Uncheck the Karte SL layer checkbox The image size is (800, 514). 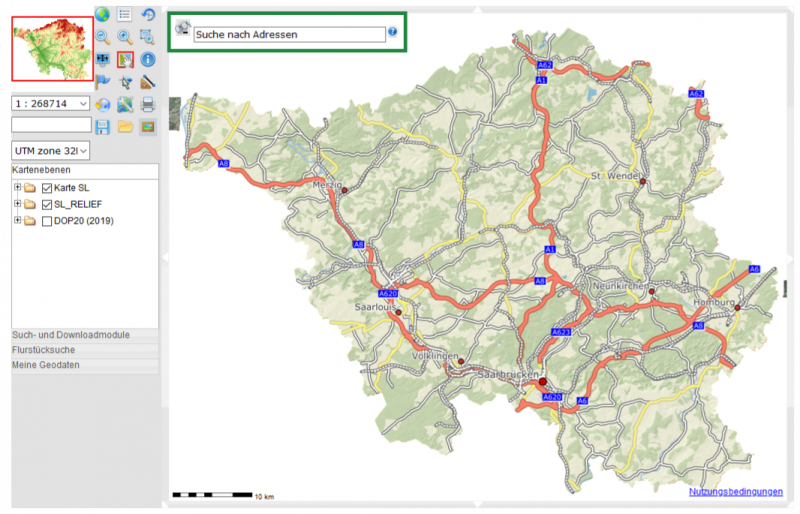[47, 188]
